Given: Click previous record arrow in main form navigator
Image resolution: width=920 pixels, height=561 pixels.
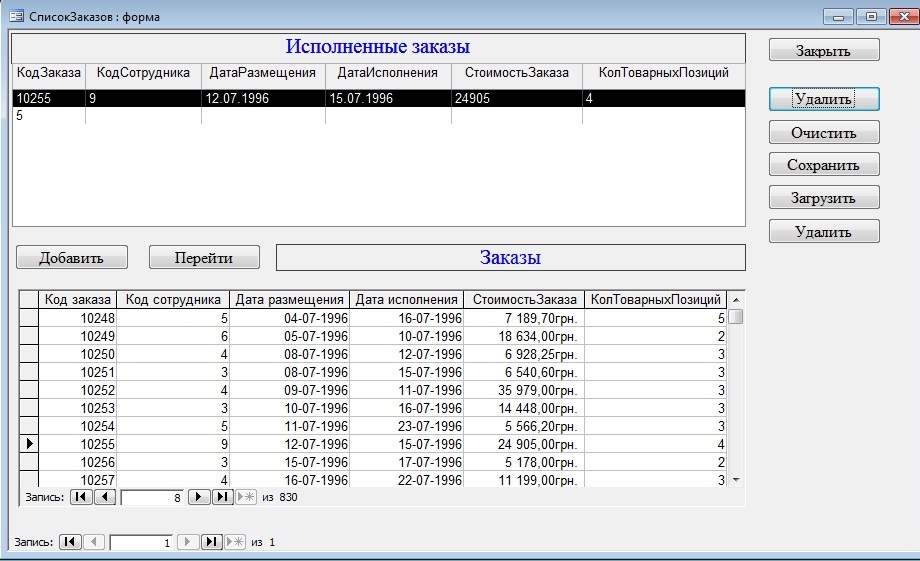Looking at the screenshot, I should coord(94,542).
